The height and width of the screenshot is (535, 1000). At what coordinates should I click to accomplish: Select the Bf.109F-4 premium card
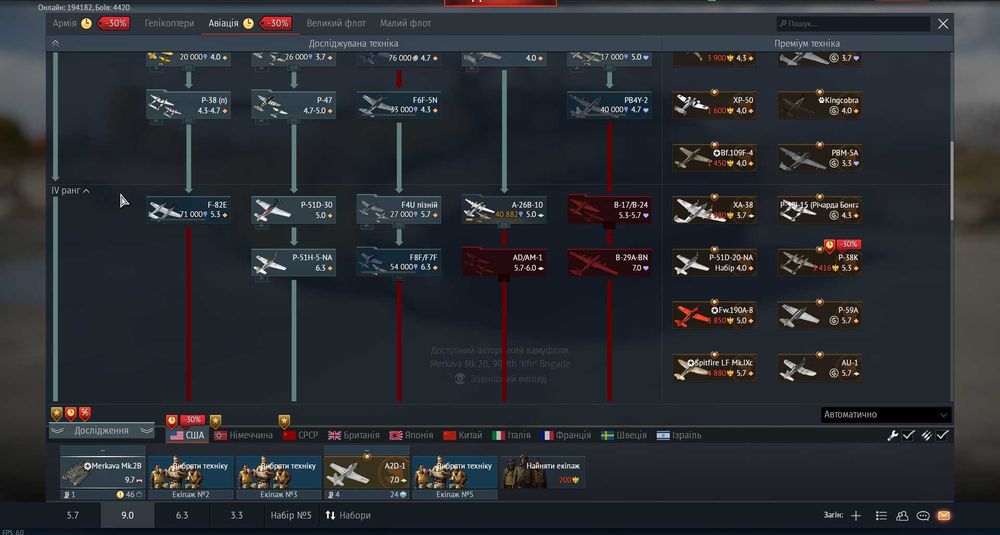pos(714,158)
